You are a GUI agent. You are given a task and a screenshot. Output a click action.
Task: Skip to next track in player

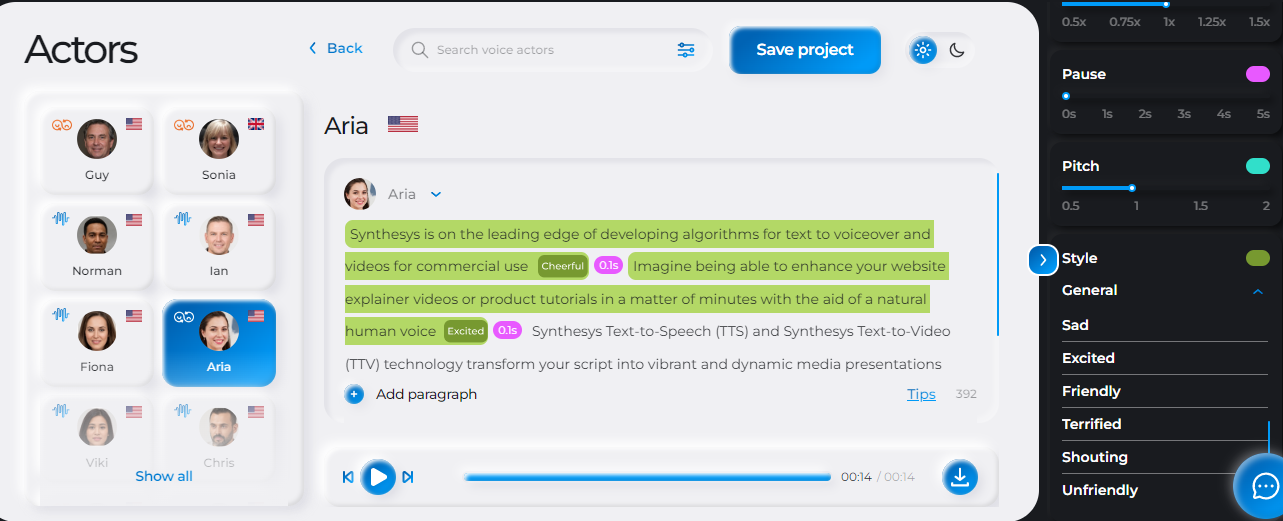pyautogui.click(x=408, y=477)
